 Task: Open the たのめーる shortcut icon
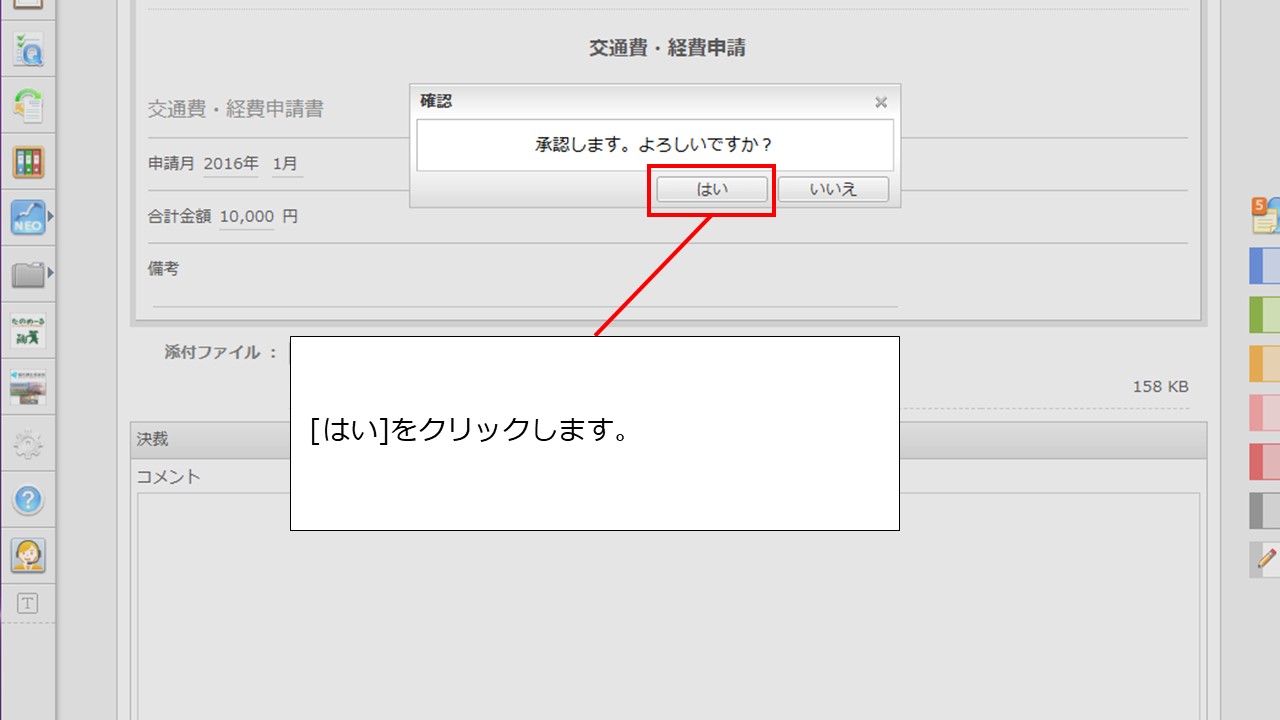click(x=28, y=330)
